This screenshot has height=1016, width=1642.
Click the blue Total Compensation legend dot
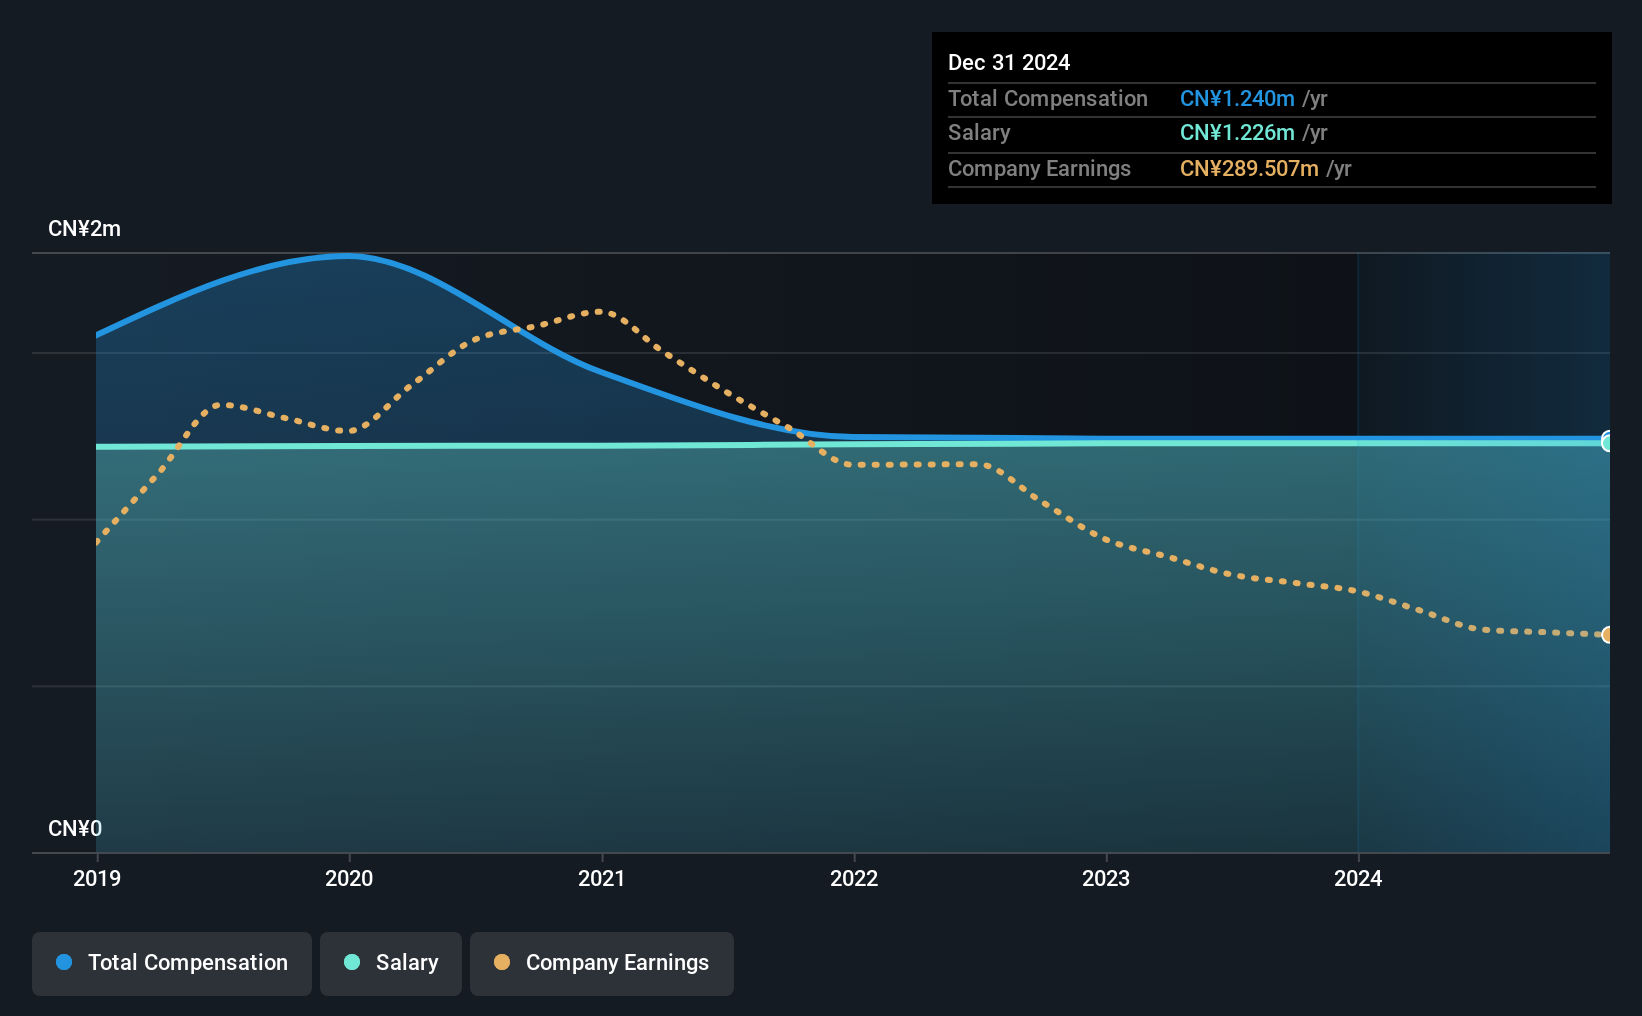(x=64, y=962)
